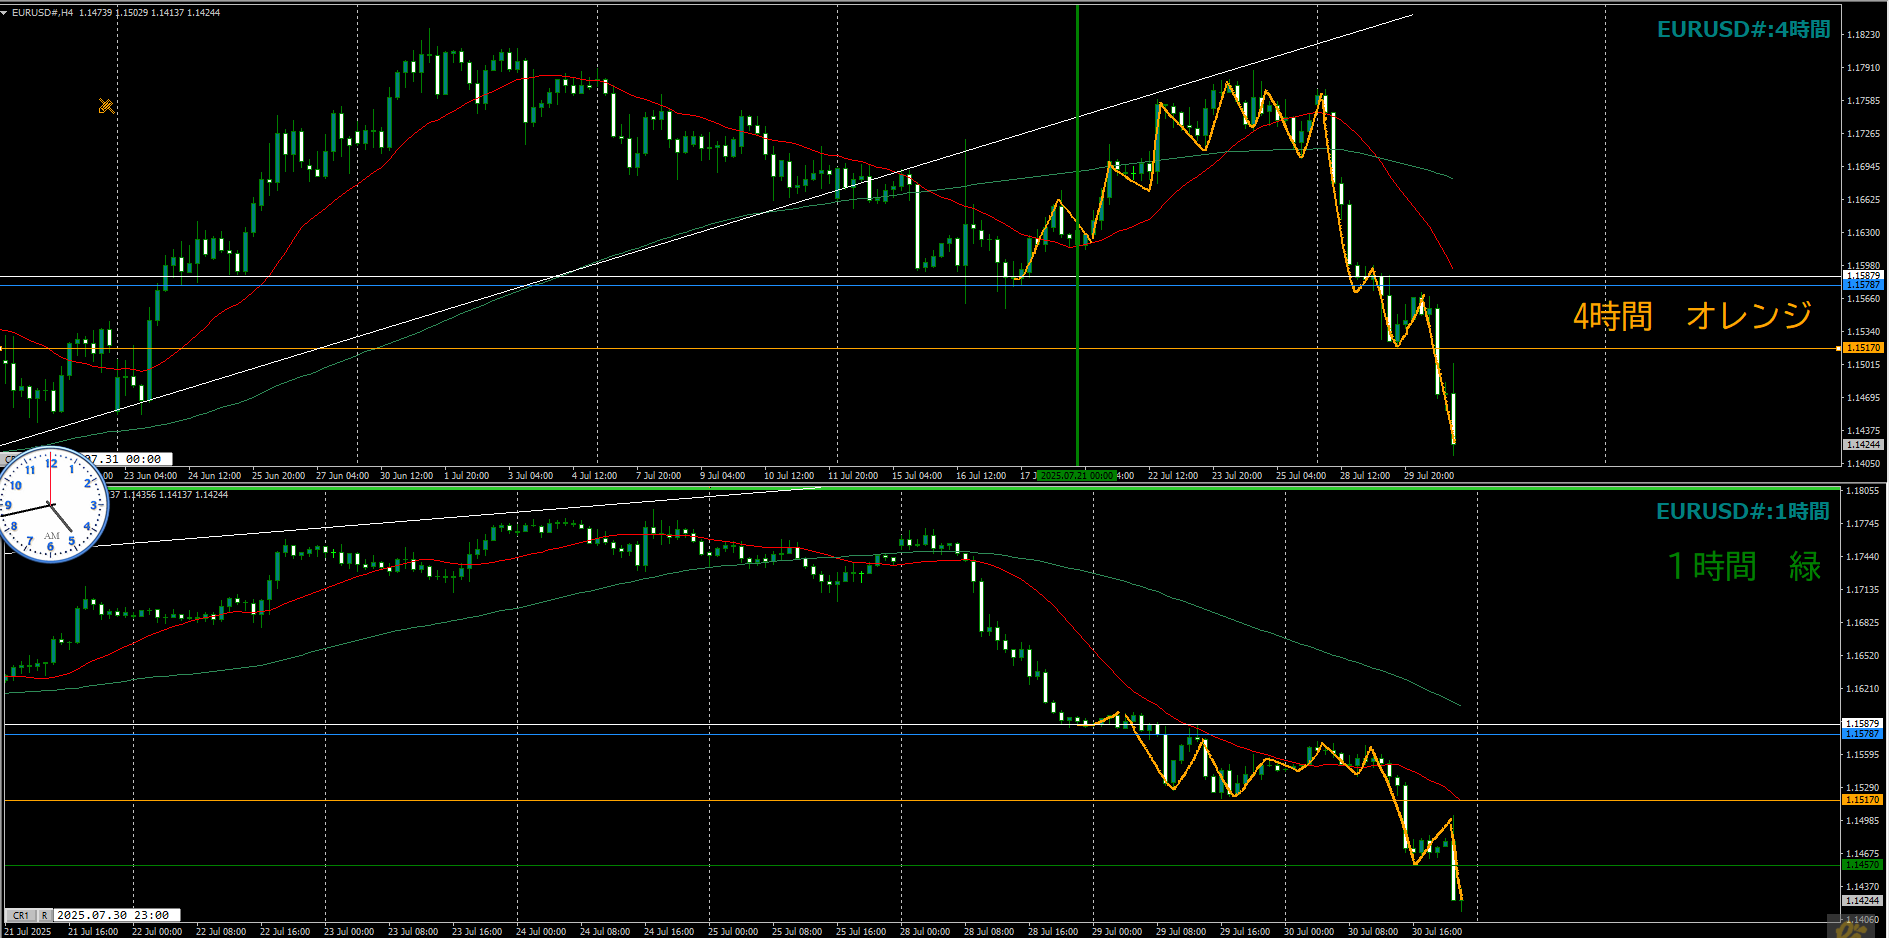Click the 1.17910 price on the H4 scale
The image size is (1889, 938).
click(x=1862, y=68)
